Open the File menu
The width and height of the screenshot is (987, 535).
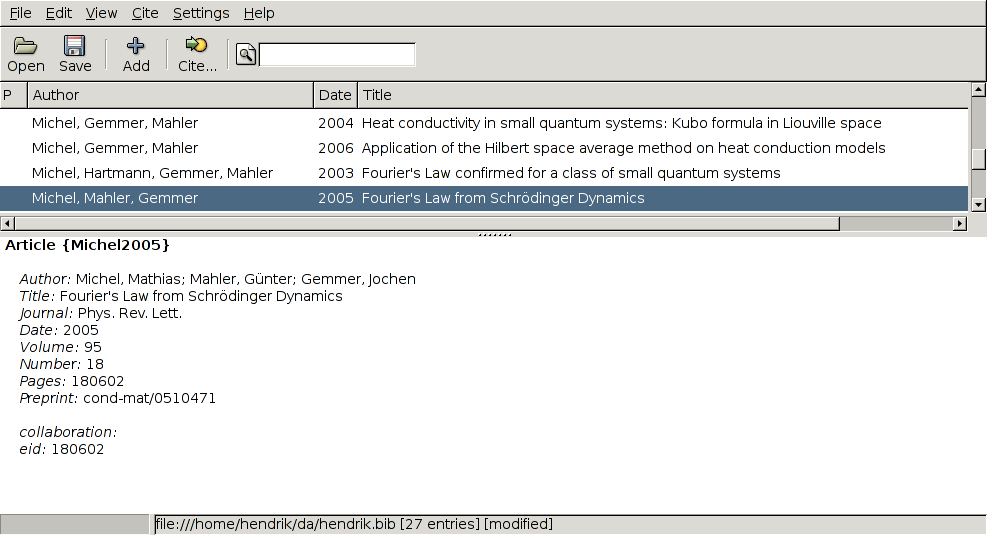click(21, 13)
